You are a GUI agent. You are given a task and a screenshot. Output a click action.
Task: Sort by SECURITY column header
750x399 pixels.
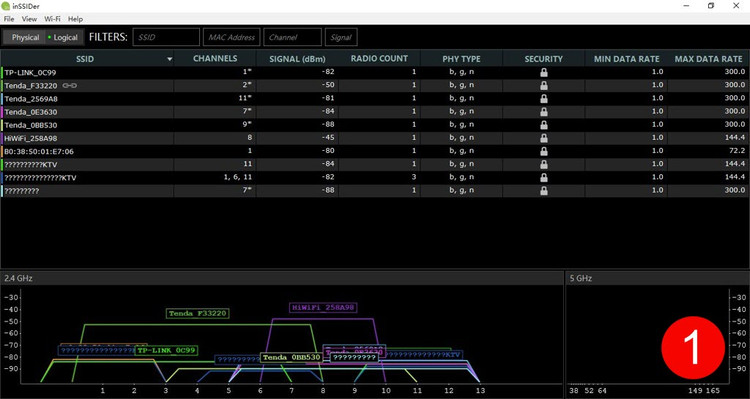coord(544,59)
